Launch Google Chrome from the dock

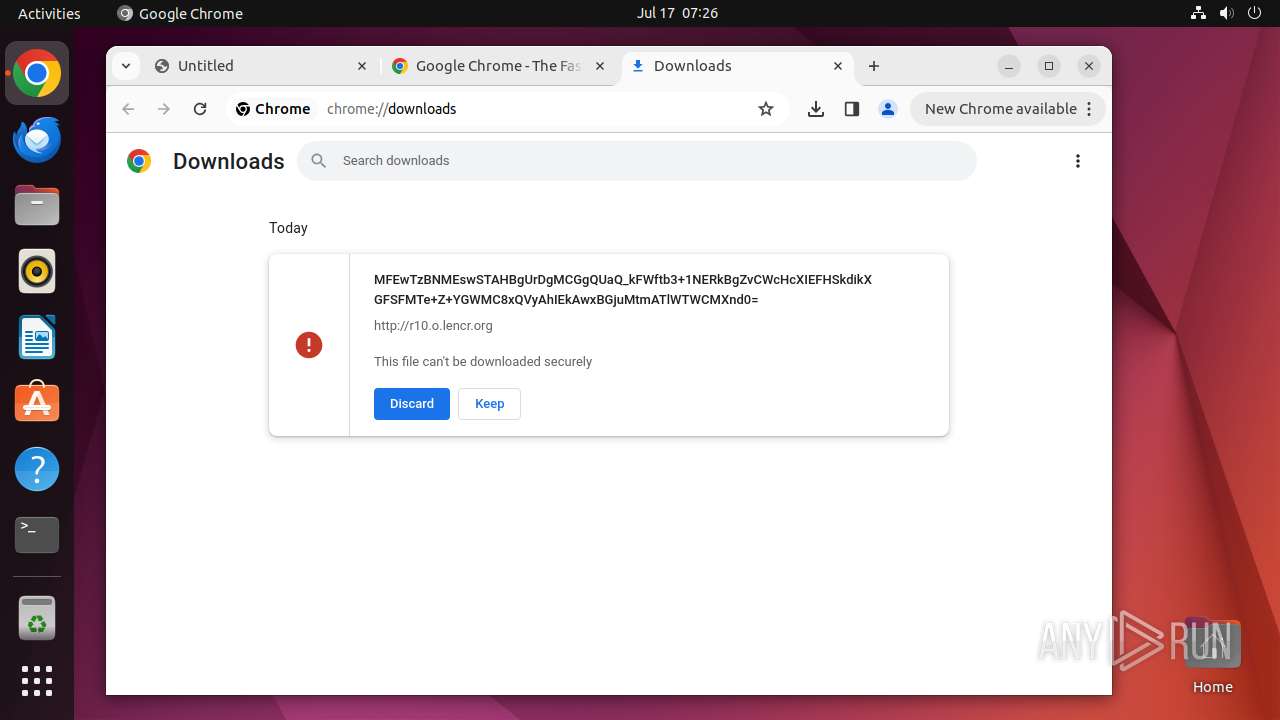point(37,73)
